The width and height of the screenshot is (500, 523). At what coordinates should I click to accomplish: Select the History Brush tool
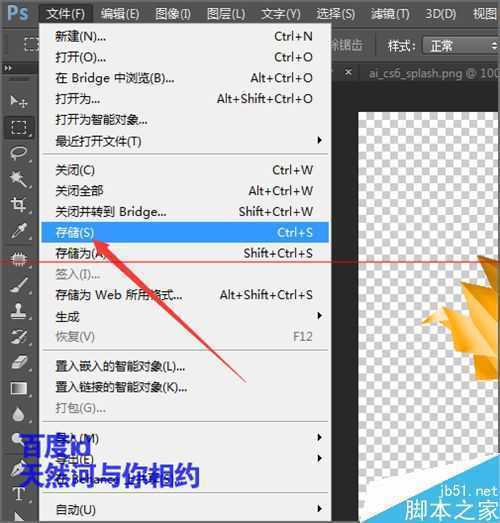[x=18, y=337]
